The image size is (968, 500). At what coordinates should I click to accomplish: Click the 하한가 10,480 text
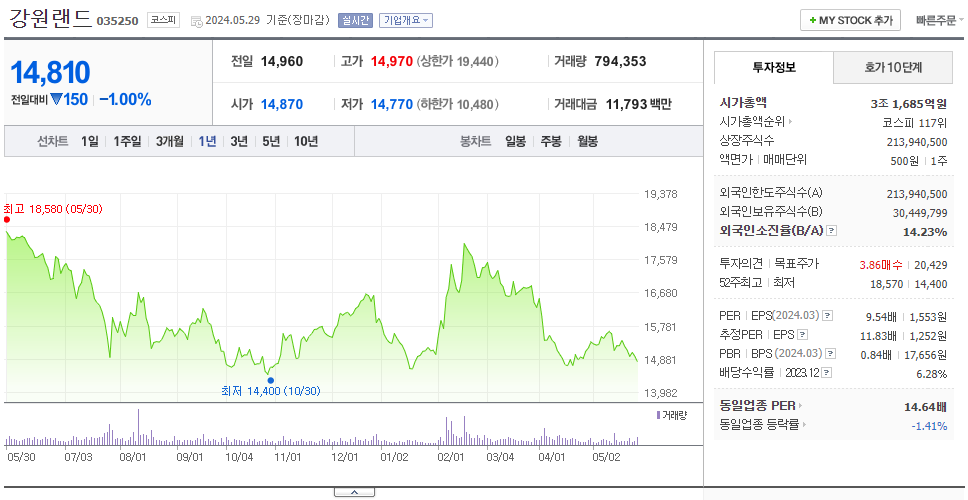pos(457,104)
